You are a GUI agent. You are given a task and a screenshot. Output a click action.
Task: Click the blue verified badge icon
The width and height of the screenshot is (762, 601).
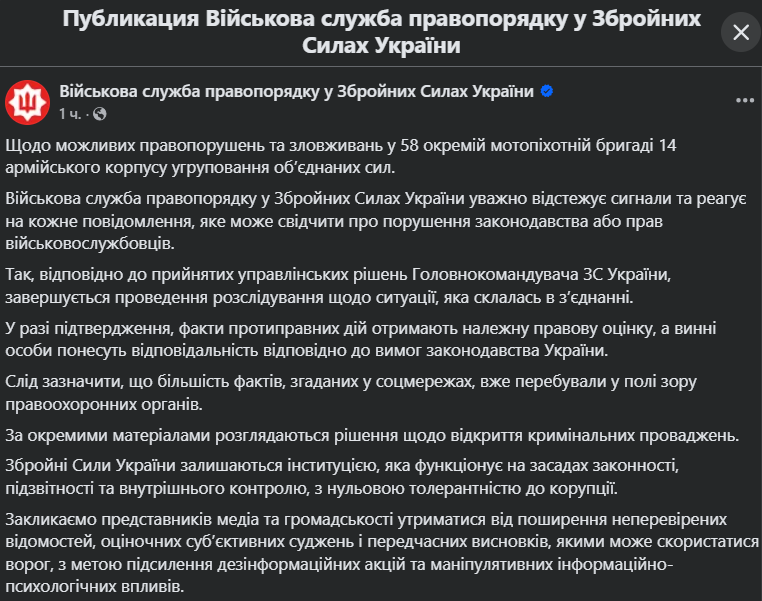coord(547,92)
